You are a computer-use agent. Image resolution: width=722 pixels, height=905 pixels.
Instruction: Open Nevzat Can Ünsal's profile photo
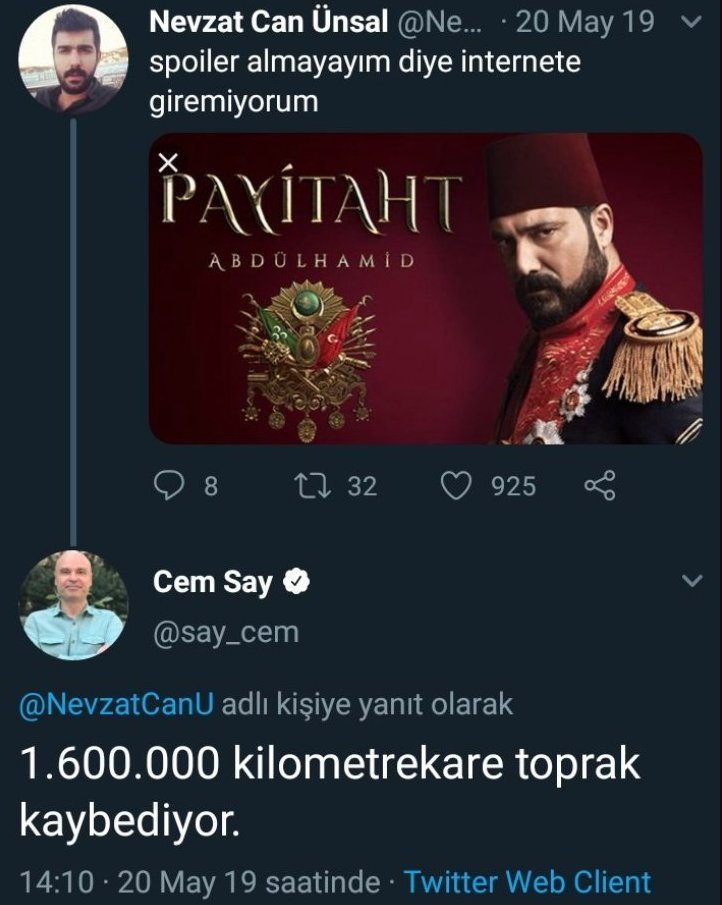pos(73,58)
